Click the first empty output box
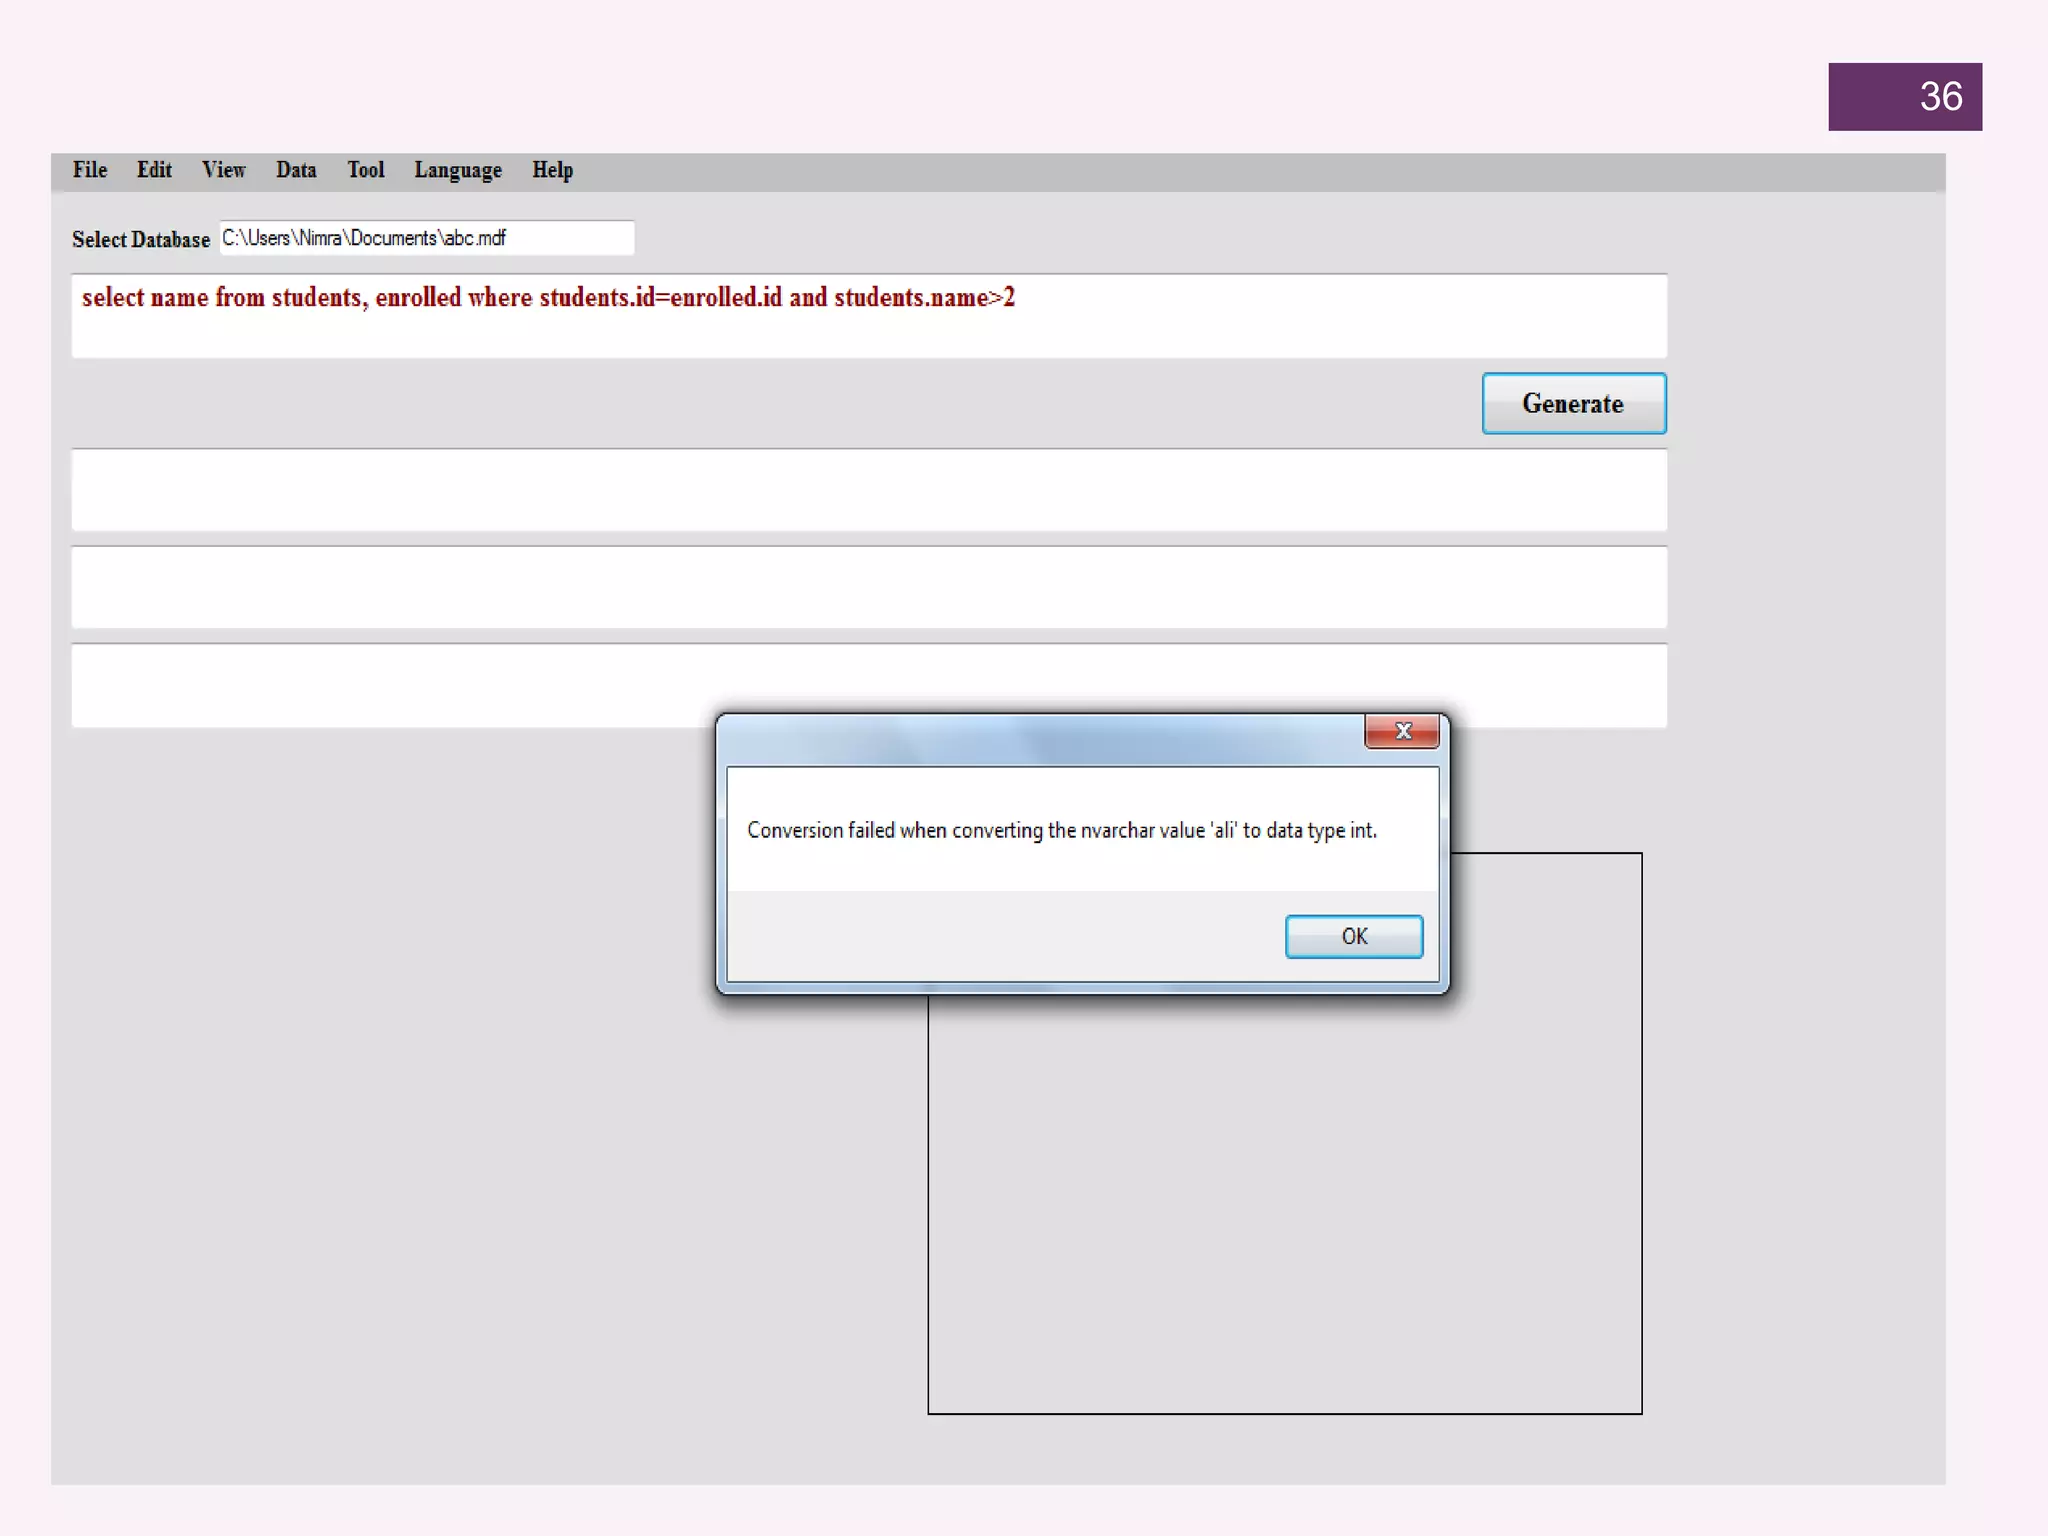 868,490
